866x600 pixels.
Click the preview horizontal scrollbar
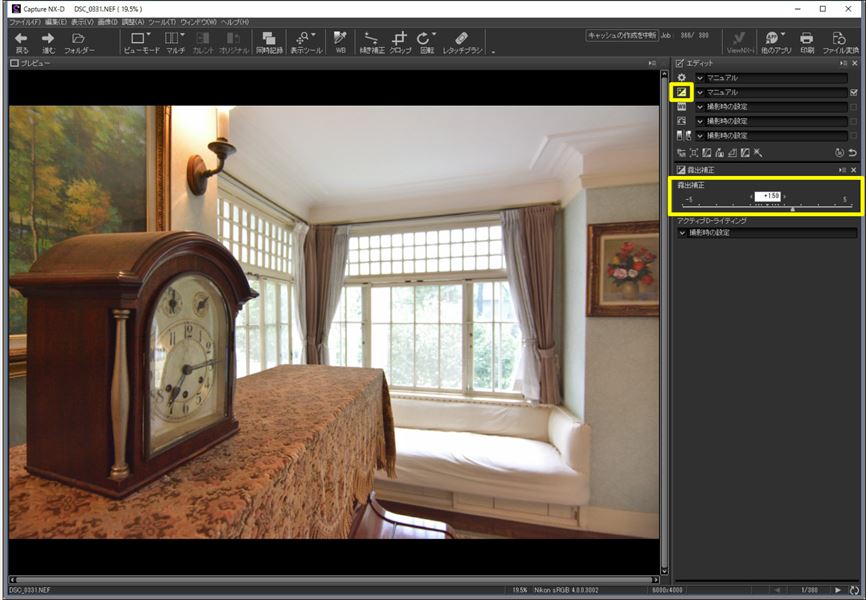click(x=334, y=580)
